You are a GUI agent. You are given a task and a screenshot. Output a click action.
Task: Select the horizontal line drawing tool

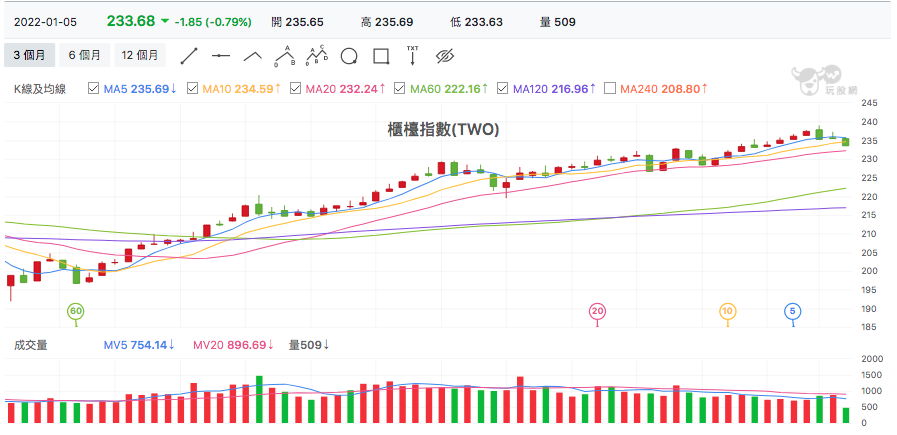click(x=221, y=56)
